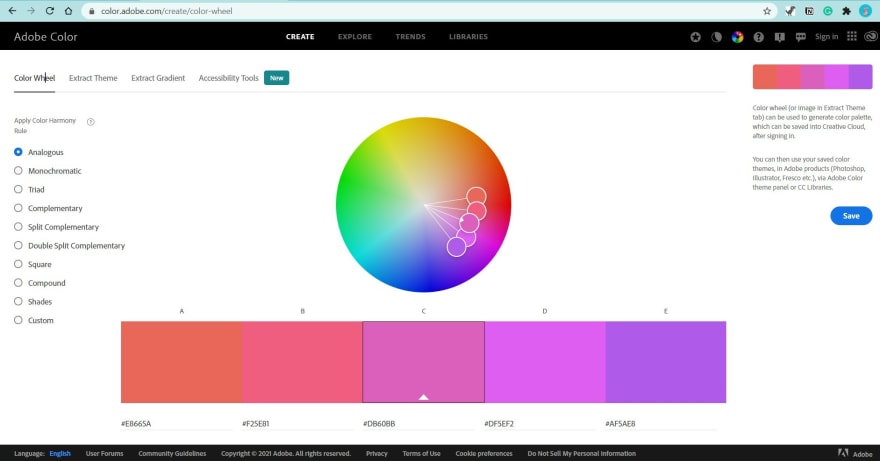The width and height of the screenshot is (880, 461).
Task: Click the theme preview strip above the description
Action: [812, 76]
